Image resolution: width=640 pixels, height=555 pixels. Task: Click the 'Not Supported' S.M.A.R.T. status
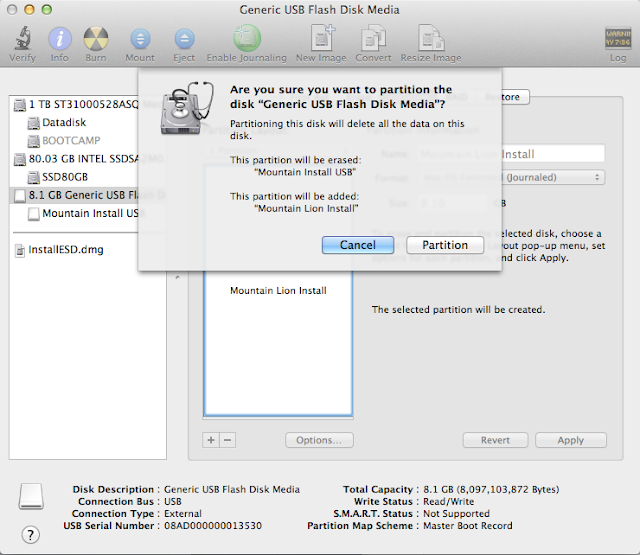pos(456,513)
